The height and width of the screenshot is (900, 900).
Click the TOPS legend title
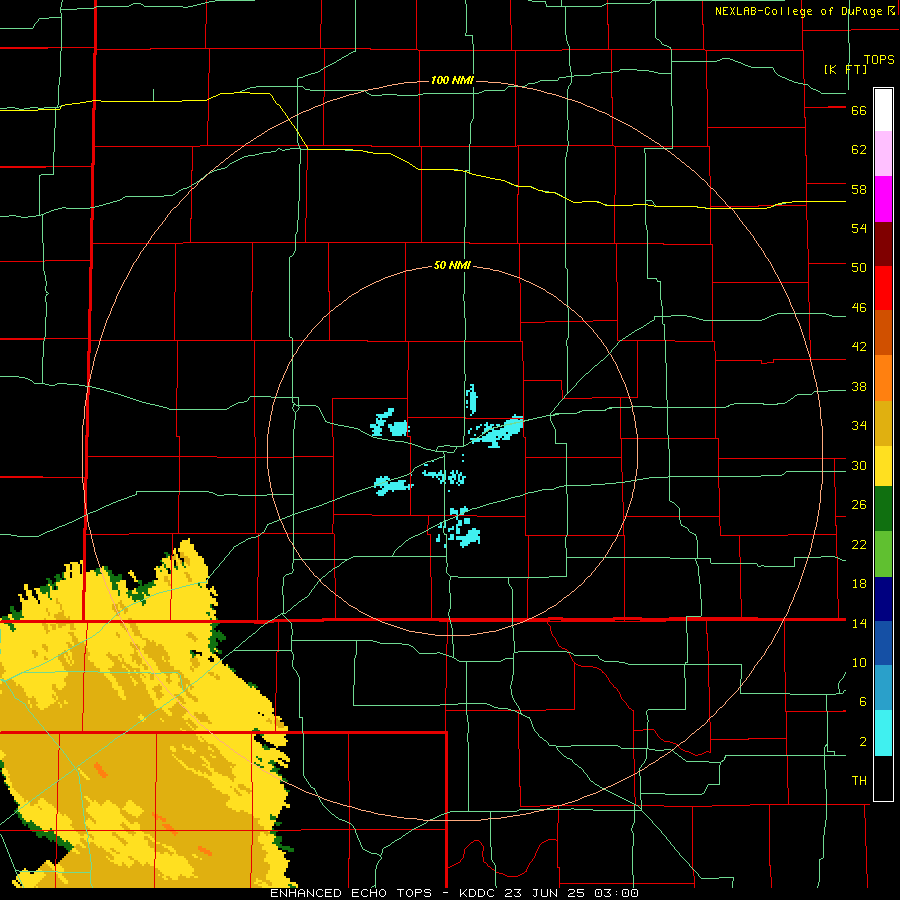tap(879, 59)
